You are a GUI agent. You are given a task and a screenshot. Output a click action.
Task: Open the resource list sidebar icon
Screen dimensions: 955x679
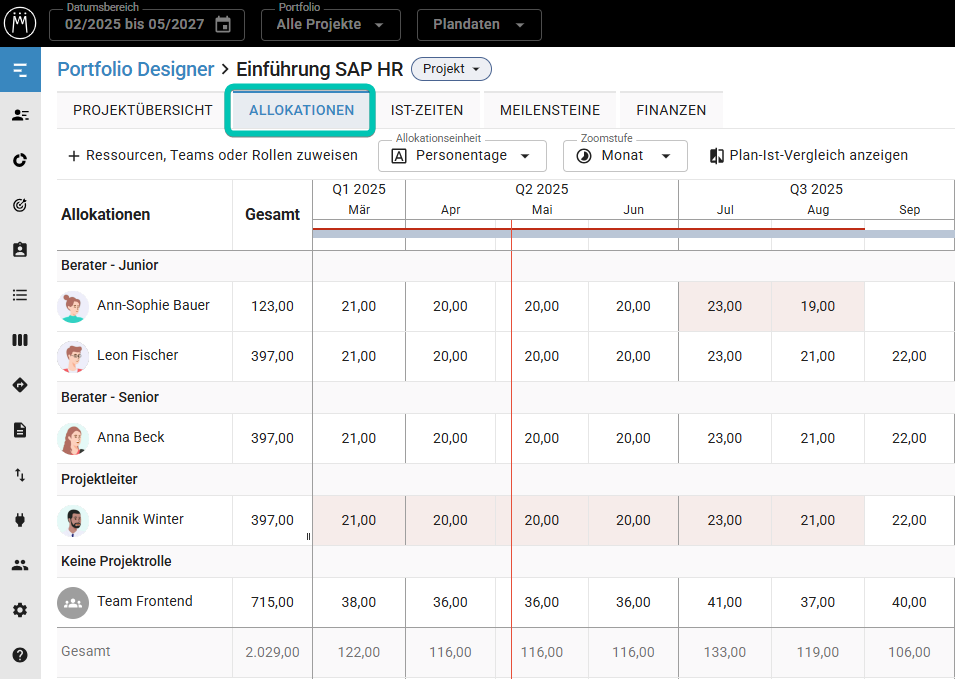tap(20, 115)
